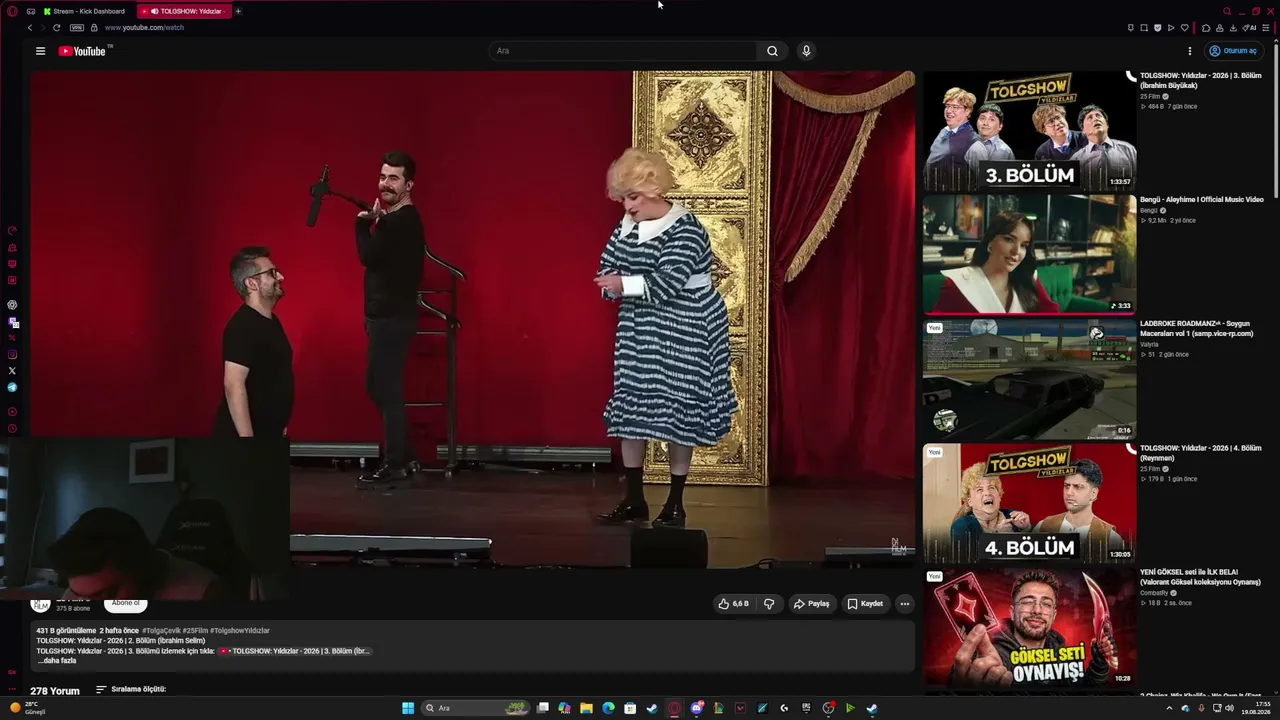1280x720 pixels.
Task: Open the Sıralama ölçütü sort dropdown
Action: 131,690
